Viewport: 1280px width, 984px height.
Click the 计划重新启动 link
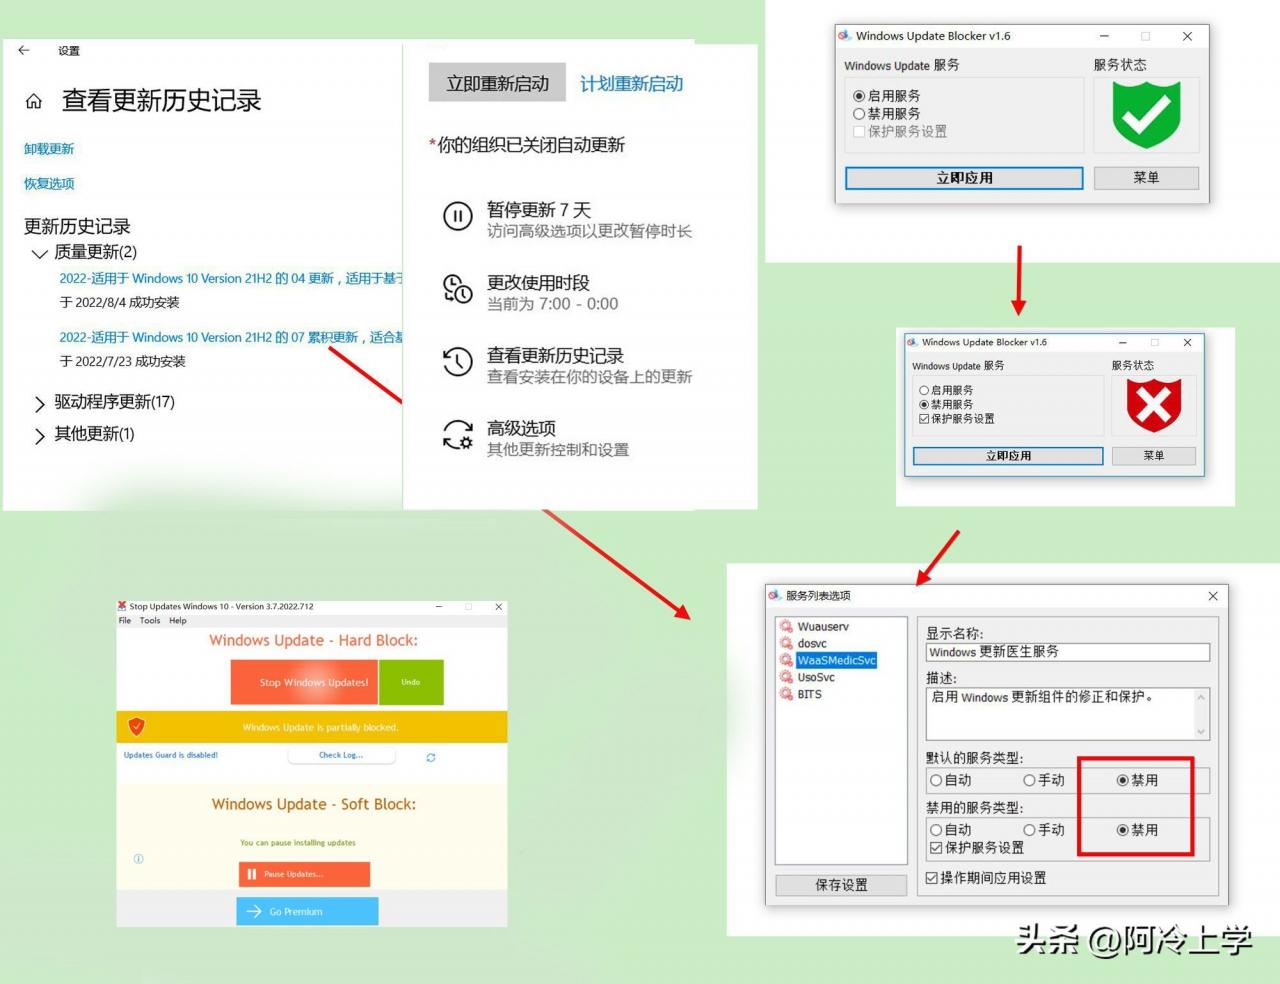pyautogui.click(x=631, y=84)
